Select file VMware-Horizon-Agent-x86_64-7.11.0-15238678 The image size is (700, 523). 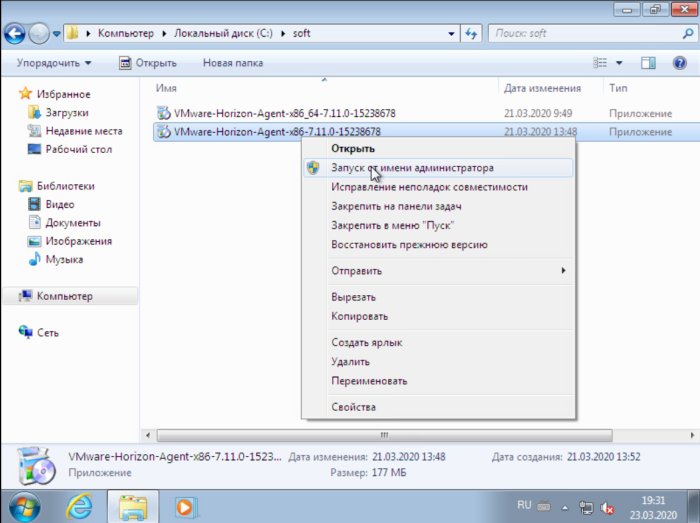click(285, 113)
